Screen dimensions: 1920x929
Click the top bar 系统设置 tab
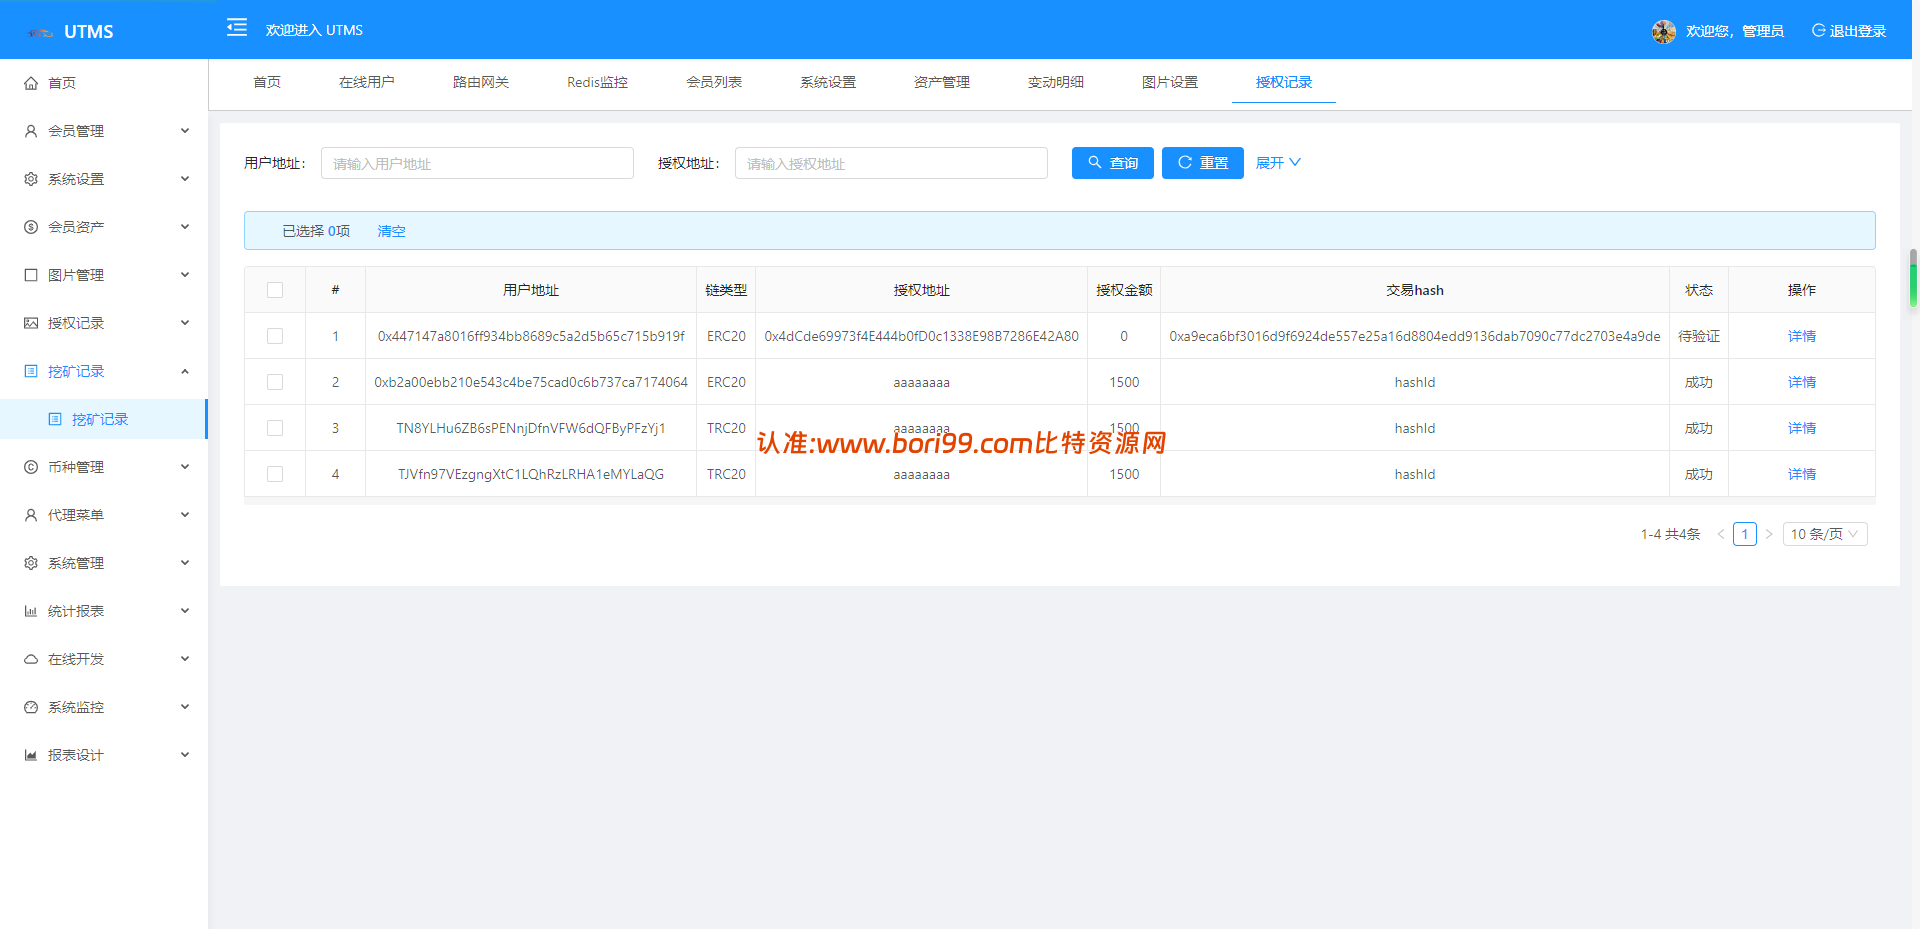828,82
